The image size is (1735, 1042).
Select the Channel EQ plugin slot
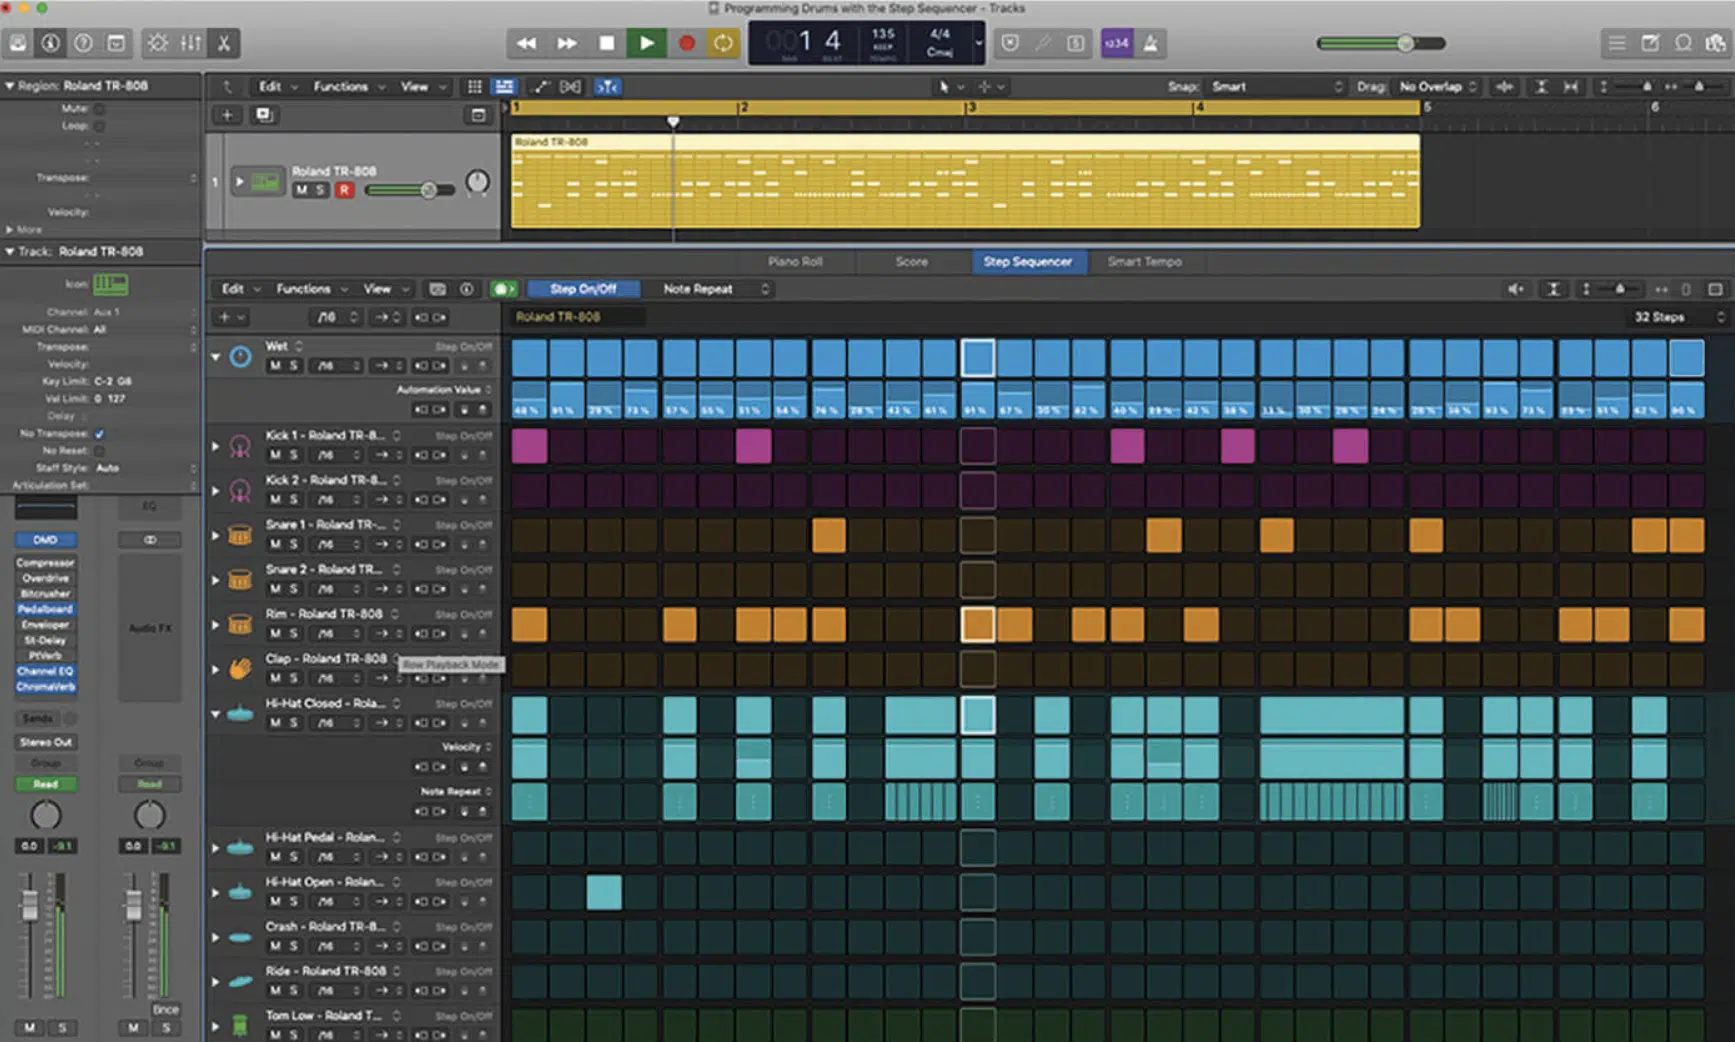coord(45,671)
